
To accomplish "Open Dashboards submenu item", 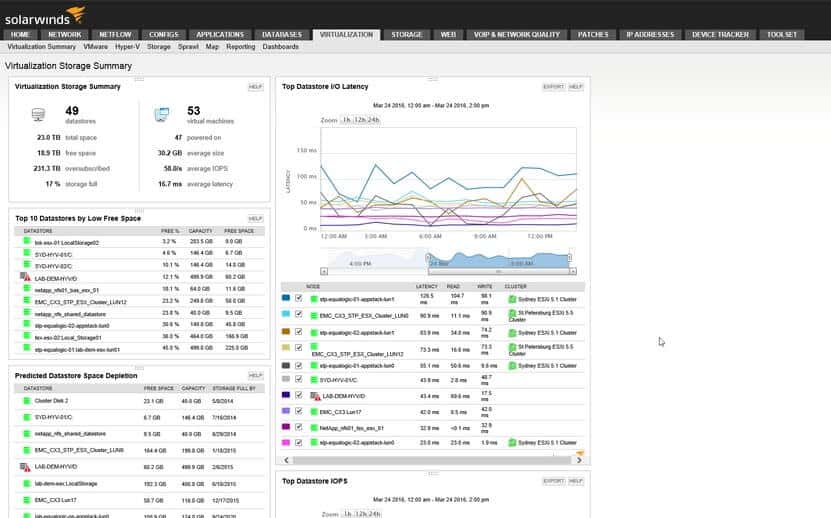I will pos(280,47).
